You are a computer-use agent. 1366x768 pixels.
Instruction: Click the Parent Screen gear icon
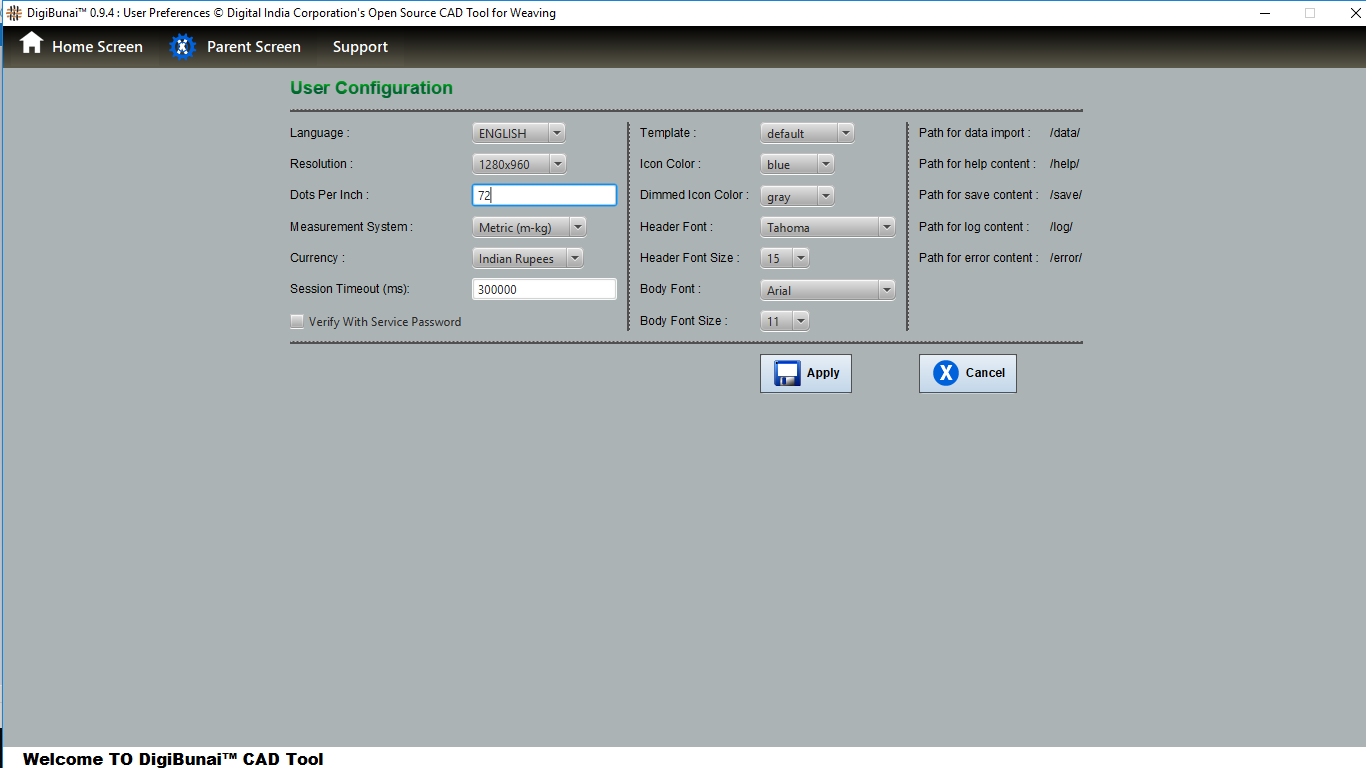click(182, 47)
